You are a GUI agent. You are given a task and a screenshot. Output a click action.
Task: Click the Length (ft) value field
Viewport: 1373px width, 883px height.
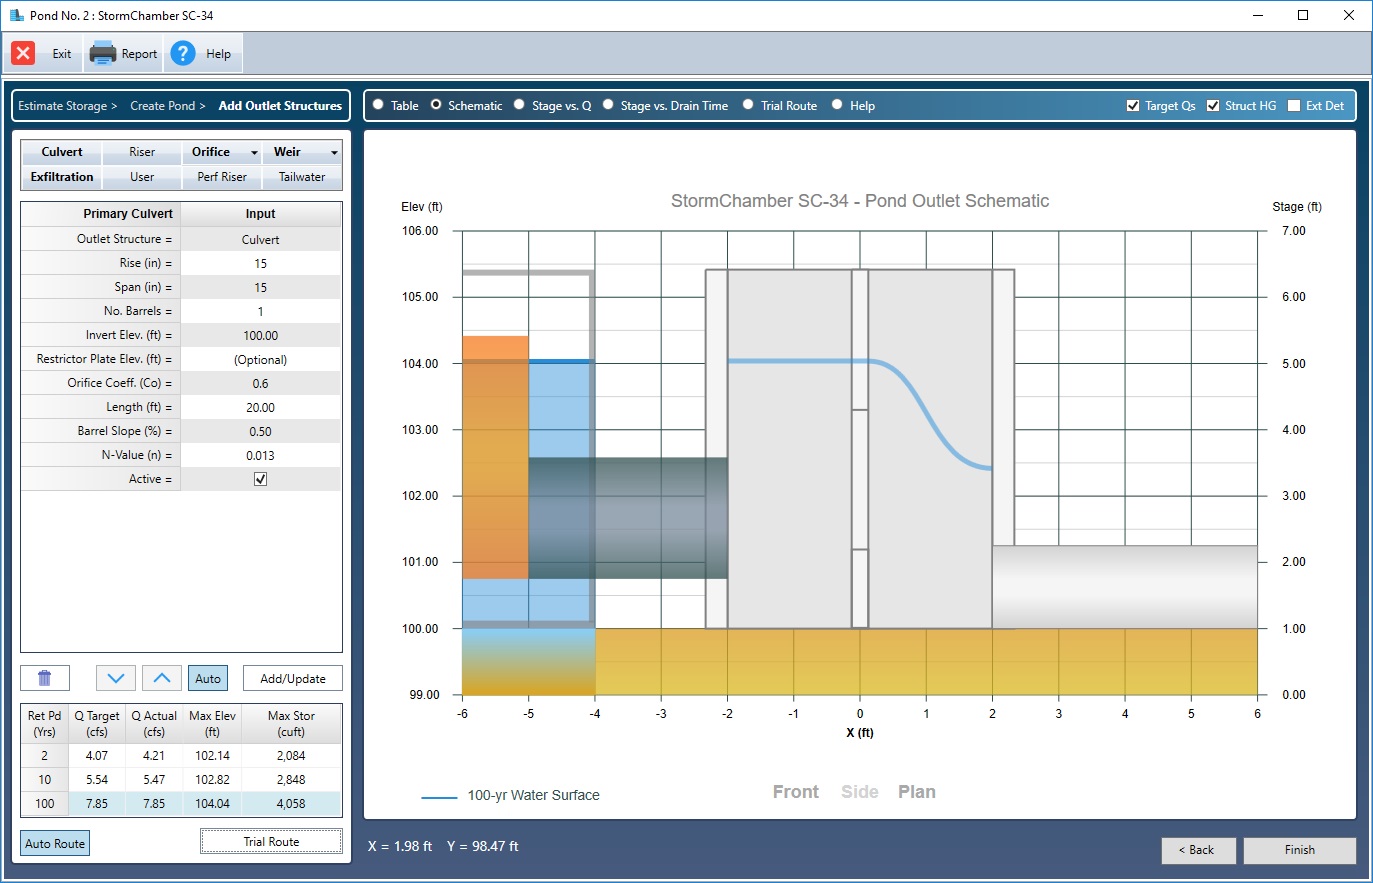pos(261,407)
